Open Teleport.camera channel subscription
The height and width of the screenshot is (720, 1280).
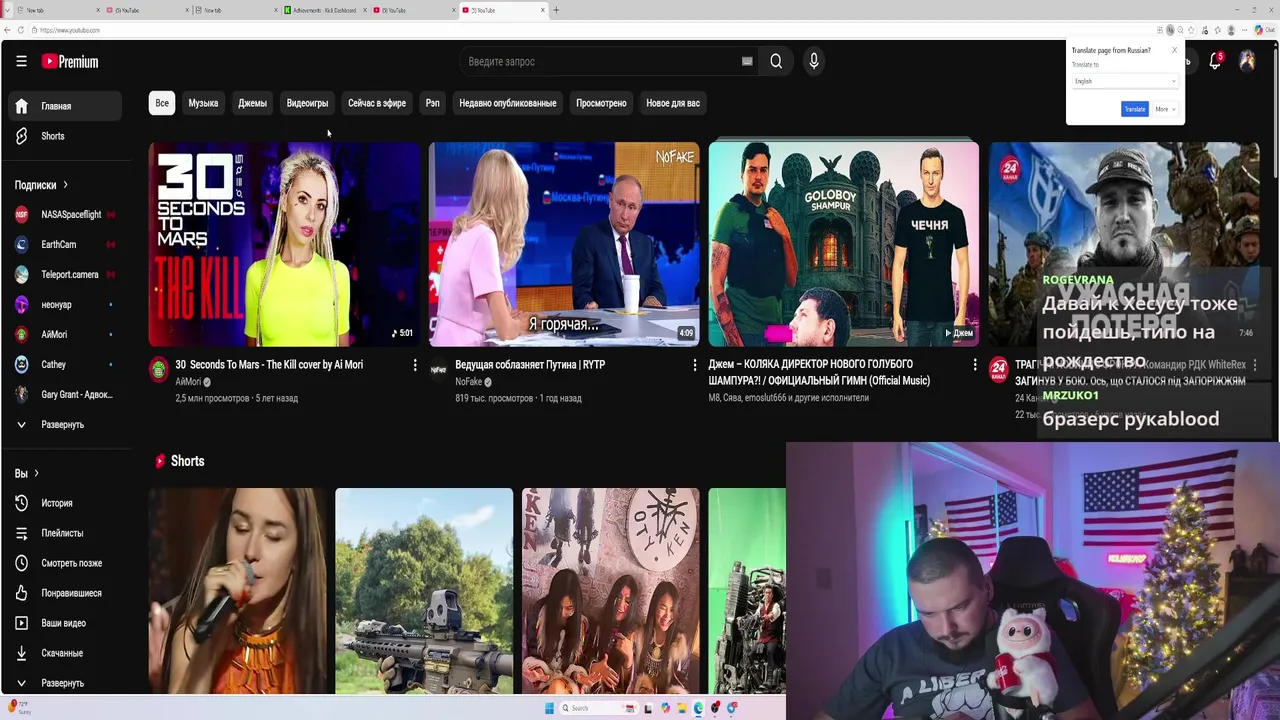click(x=64, y=274)
